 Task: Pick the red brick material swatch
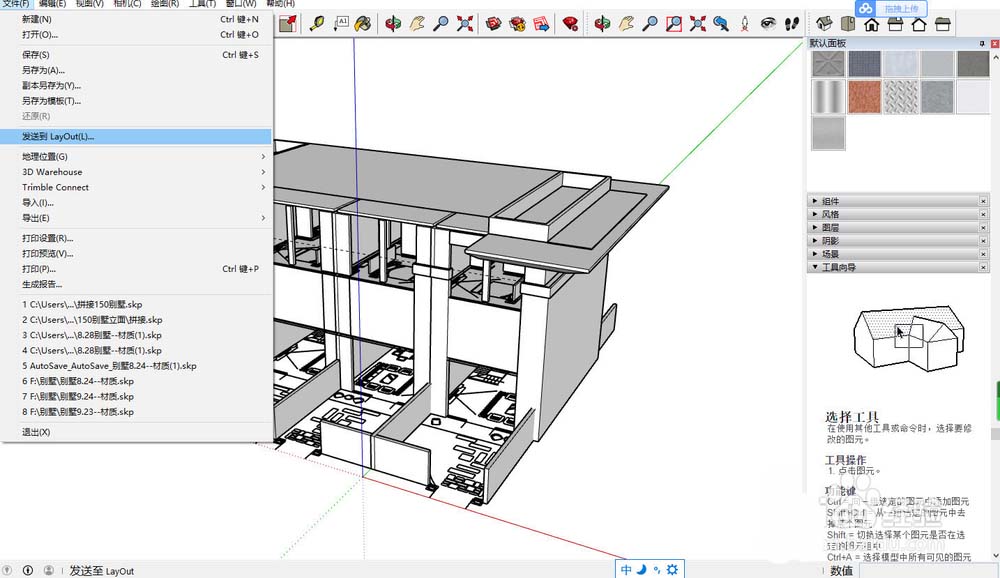tap(863, 97)
